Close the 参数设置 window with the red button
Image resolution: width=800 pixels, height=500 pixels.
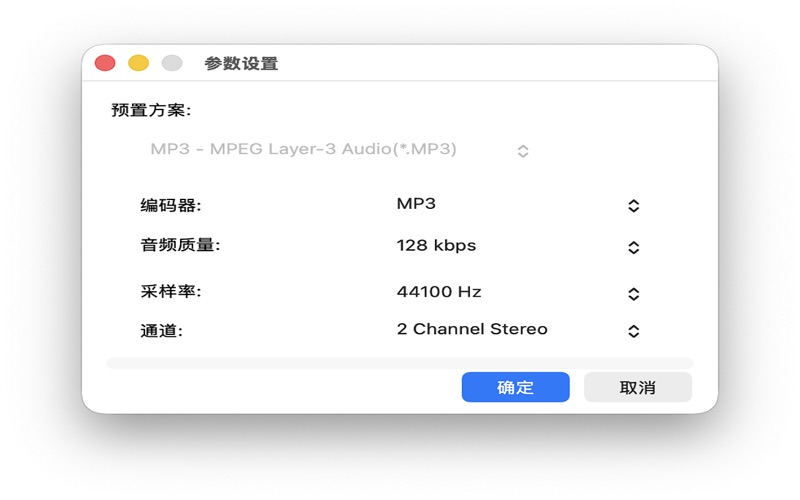[105, 63]
